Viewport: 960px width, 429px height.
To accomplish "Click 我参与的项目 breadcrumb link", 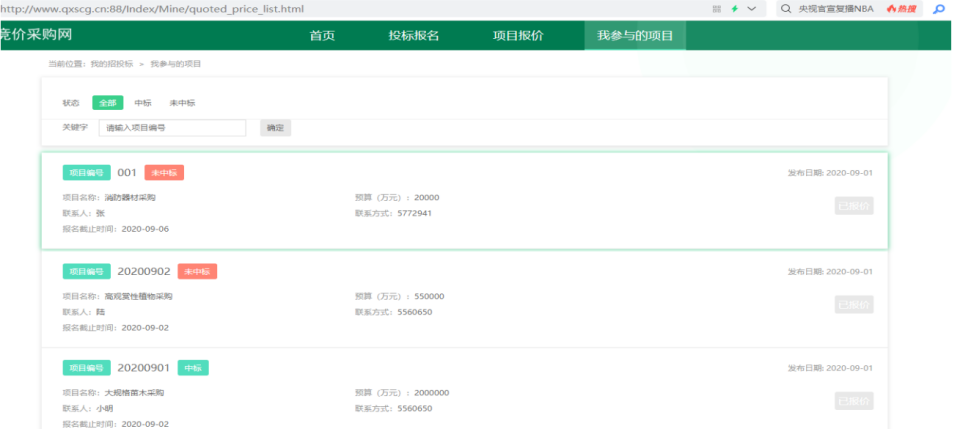I will [176, 64].
